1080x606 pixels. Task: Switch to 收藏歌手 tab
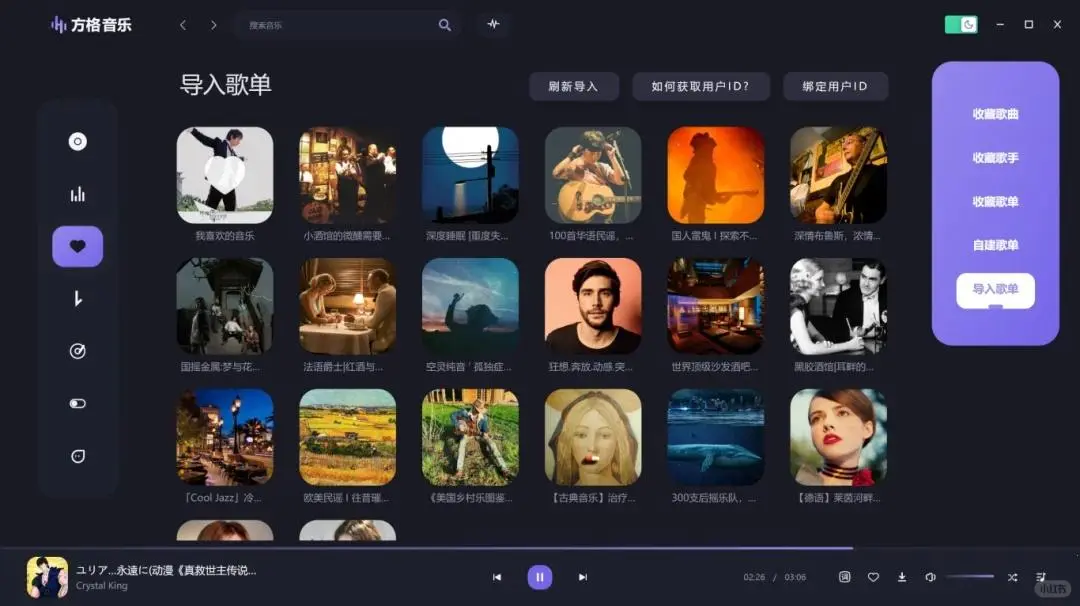pos(994,157)
